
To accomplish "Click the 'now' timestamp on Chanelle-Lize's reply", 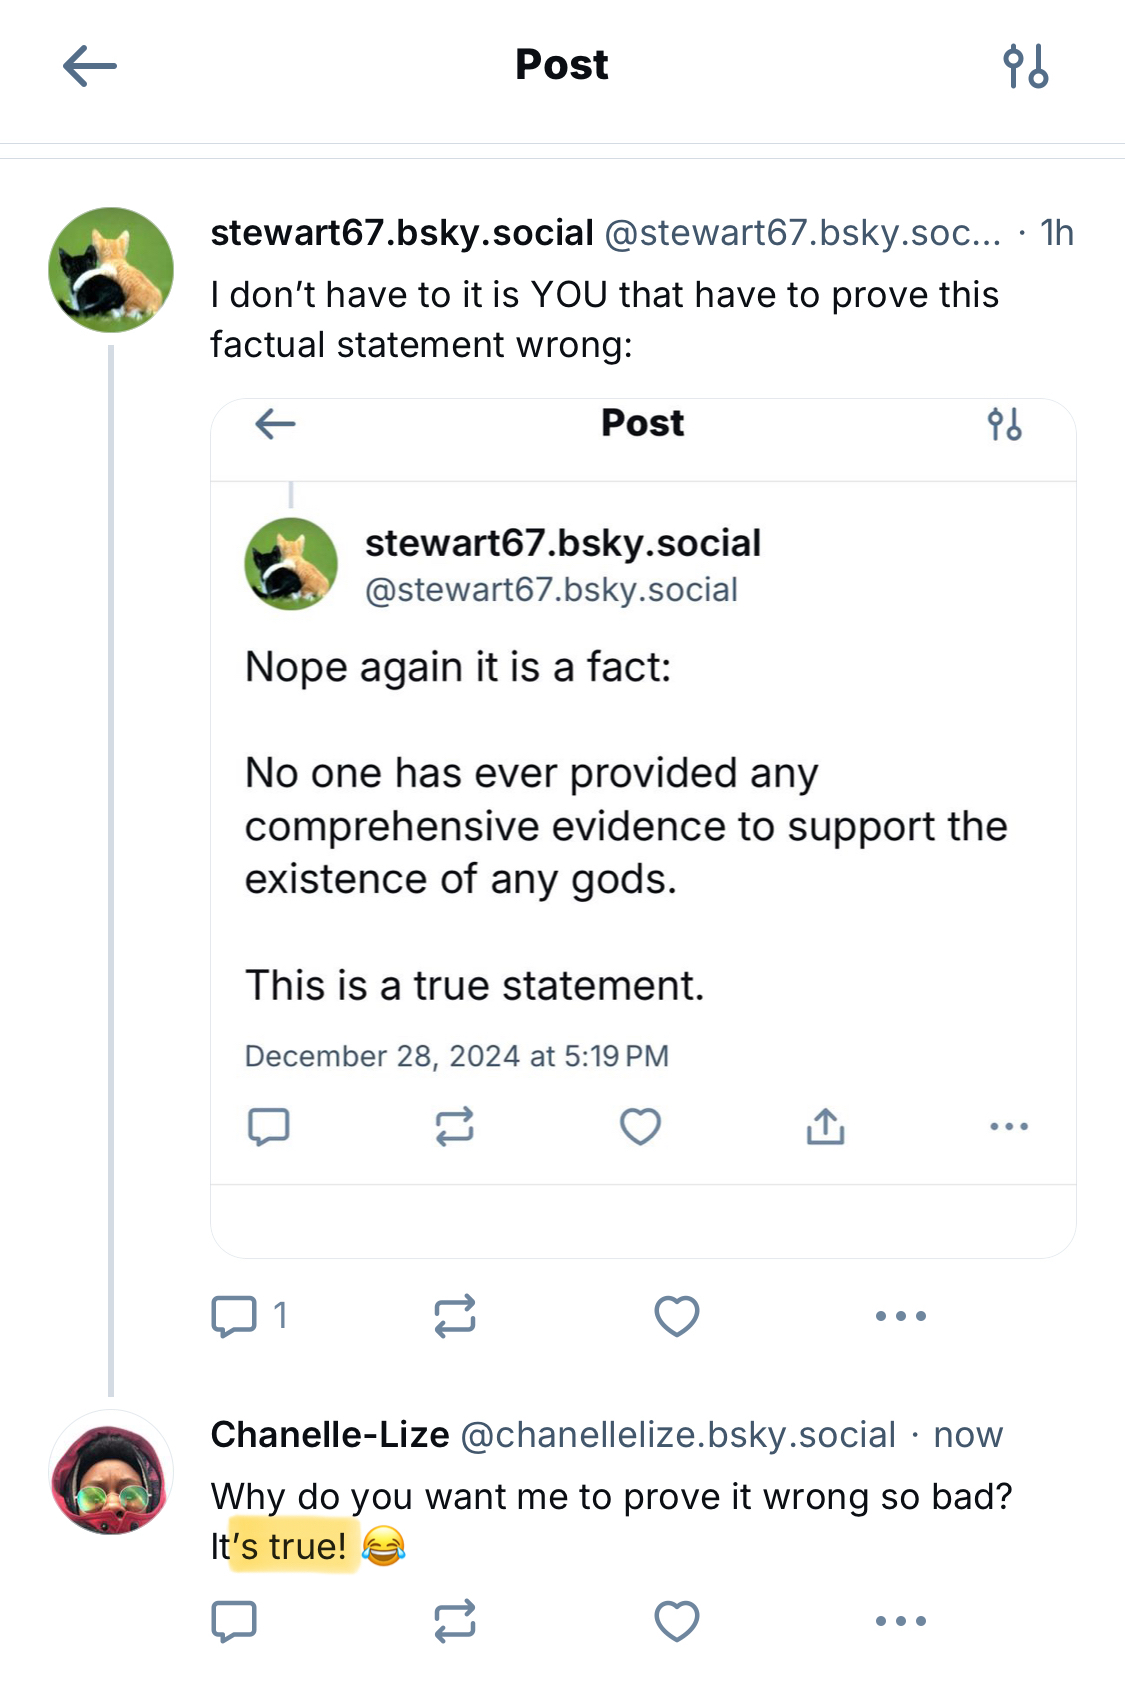I will [x=967, y=1435].
